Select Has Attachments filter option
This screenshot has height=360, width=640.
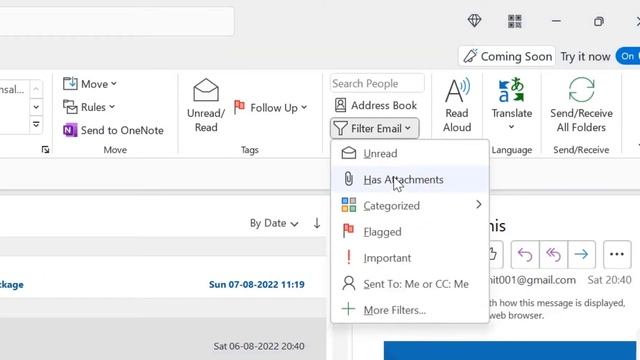pyautogui.click(x=410, y=180)
